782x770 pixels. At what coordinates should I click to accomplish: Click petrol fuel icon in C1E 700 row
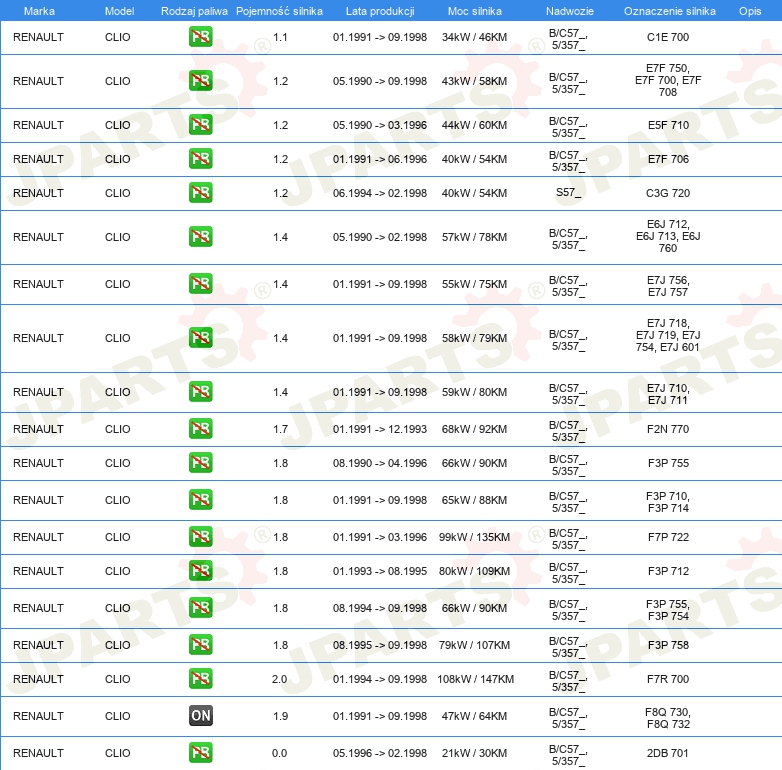[200, 37]
